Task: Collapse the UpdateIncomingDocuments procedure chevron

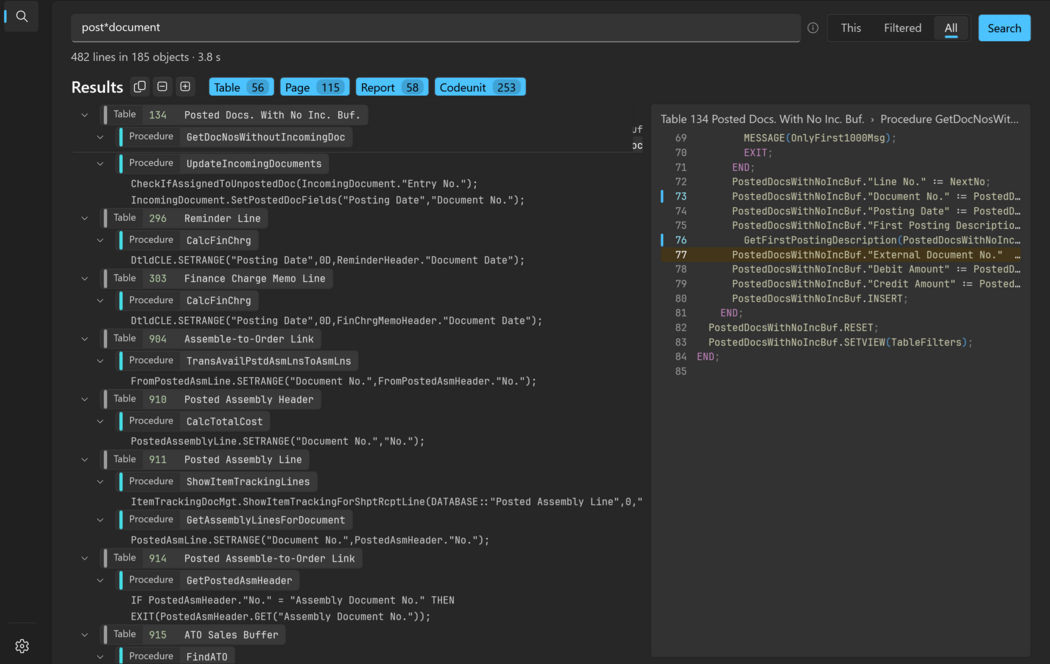Action: pos(100,163)
